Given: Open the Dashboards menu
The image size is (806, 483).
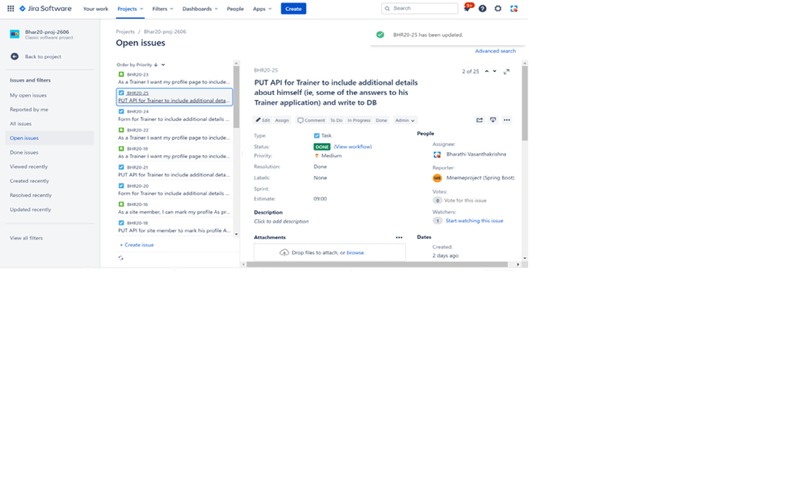Looking at the screenshot, I should (200, 9).
